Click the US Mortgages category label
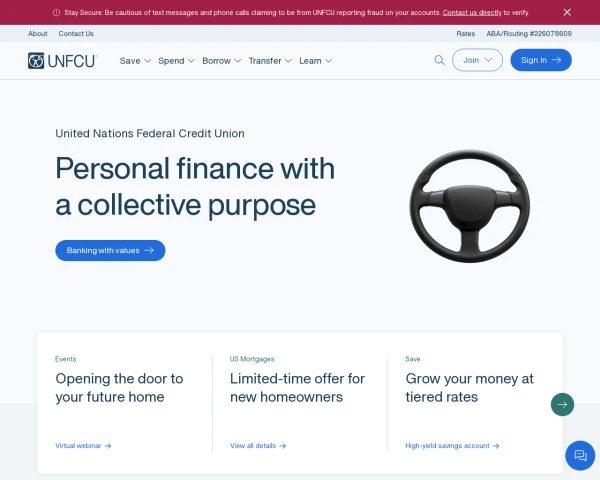 pyautogui.click(x=252, y=359)
